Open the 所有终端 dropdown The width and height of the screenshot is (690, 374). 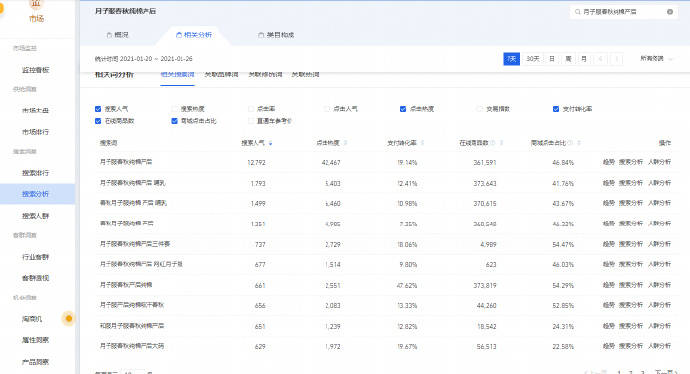click(656, 59)
